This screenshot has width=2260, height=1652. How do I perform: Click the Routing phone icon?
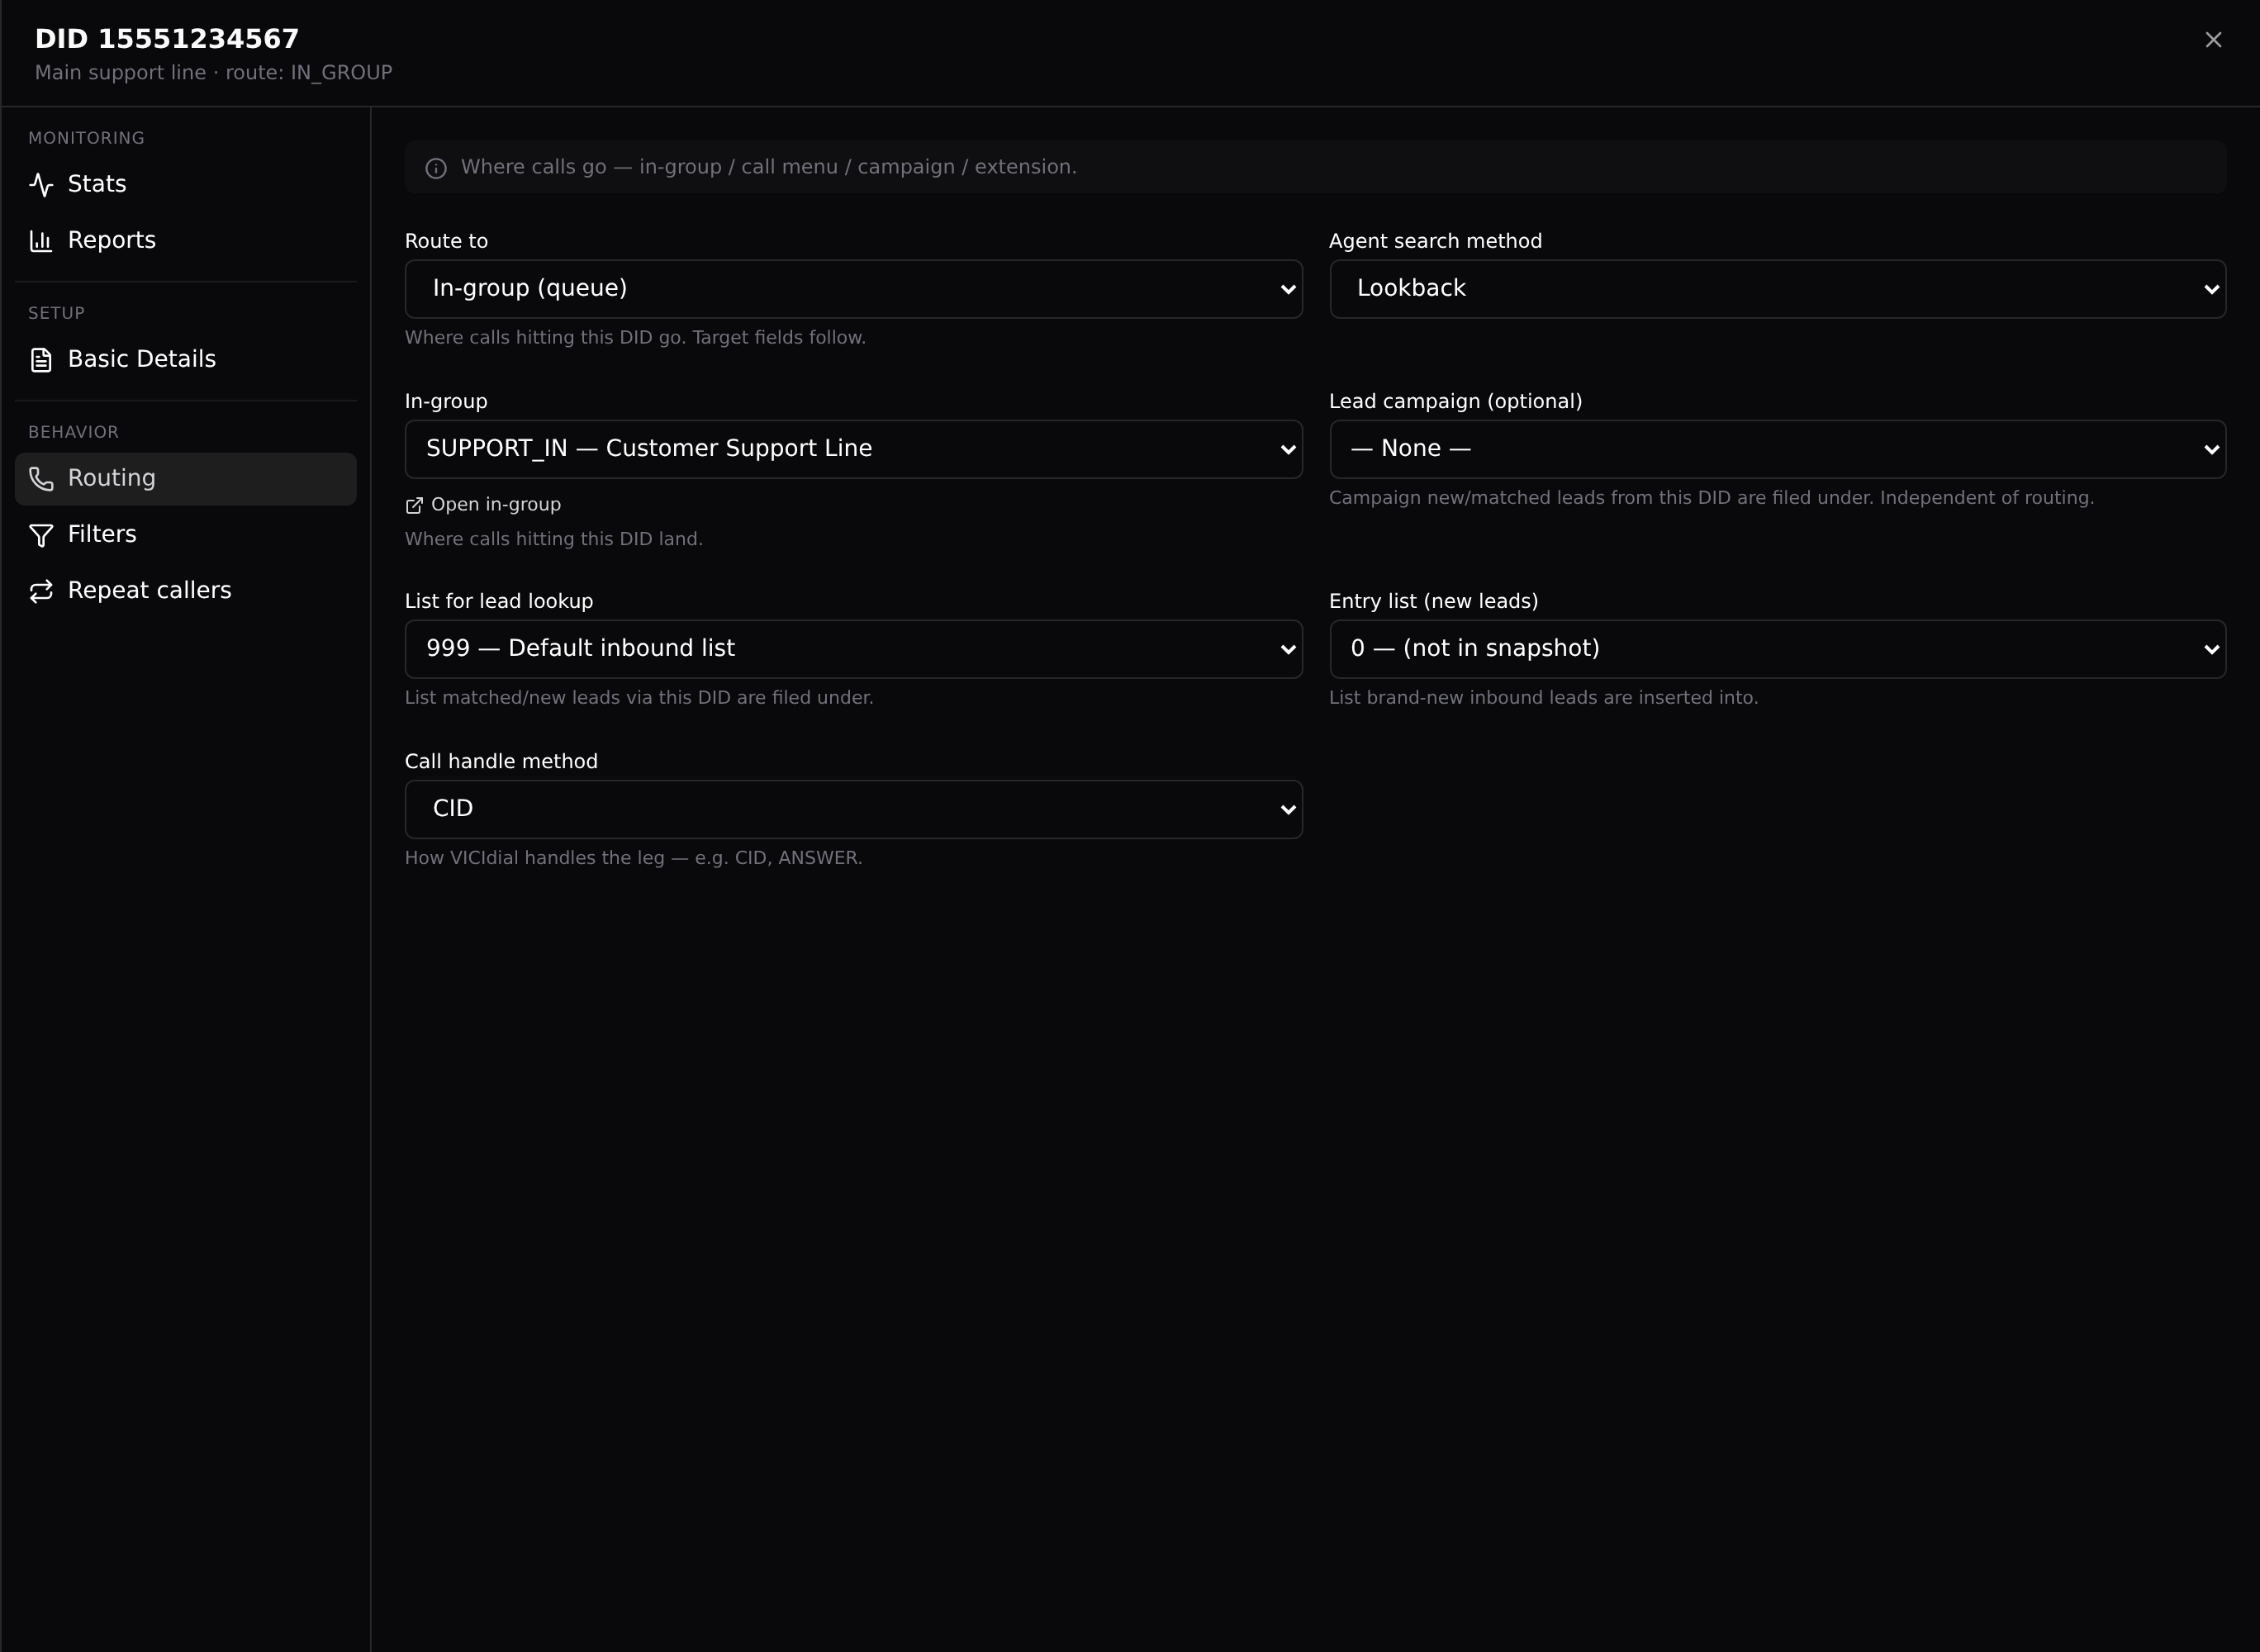tap(41, 478)
